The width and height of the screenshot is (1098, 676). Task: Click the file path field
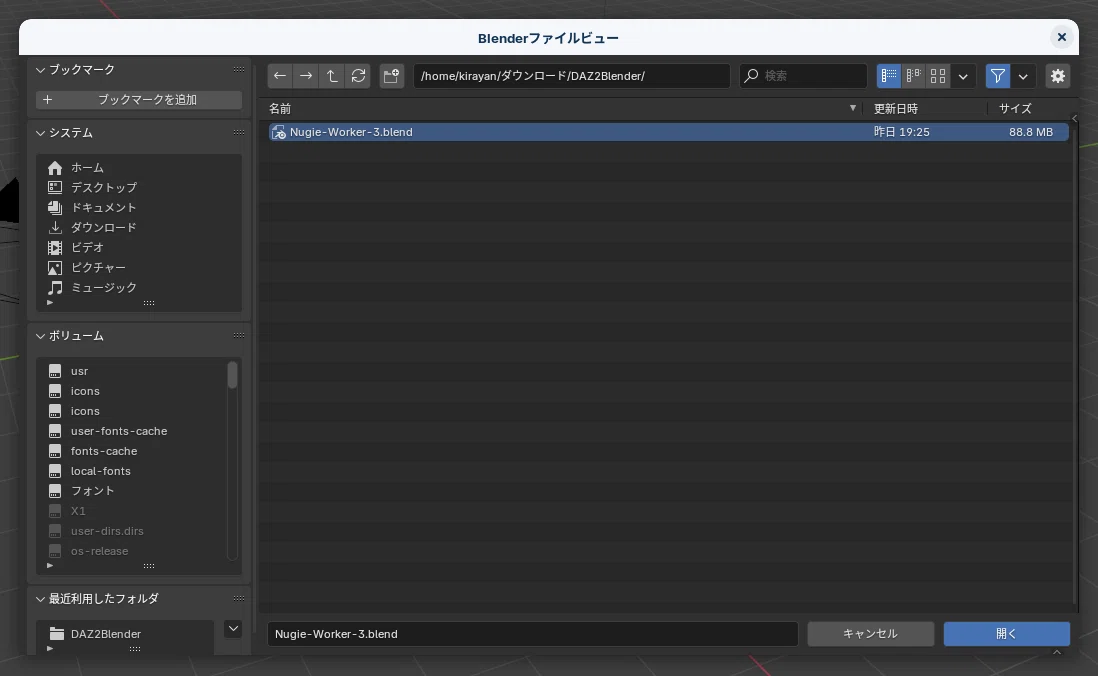(x=571, y=76)
